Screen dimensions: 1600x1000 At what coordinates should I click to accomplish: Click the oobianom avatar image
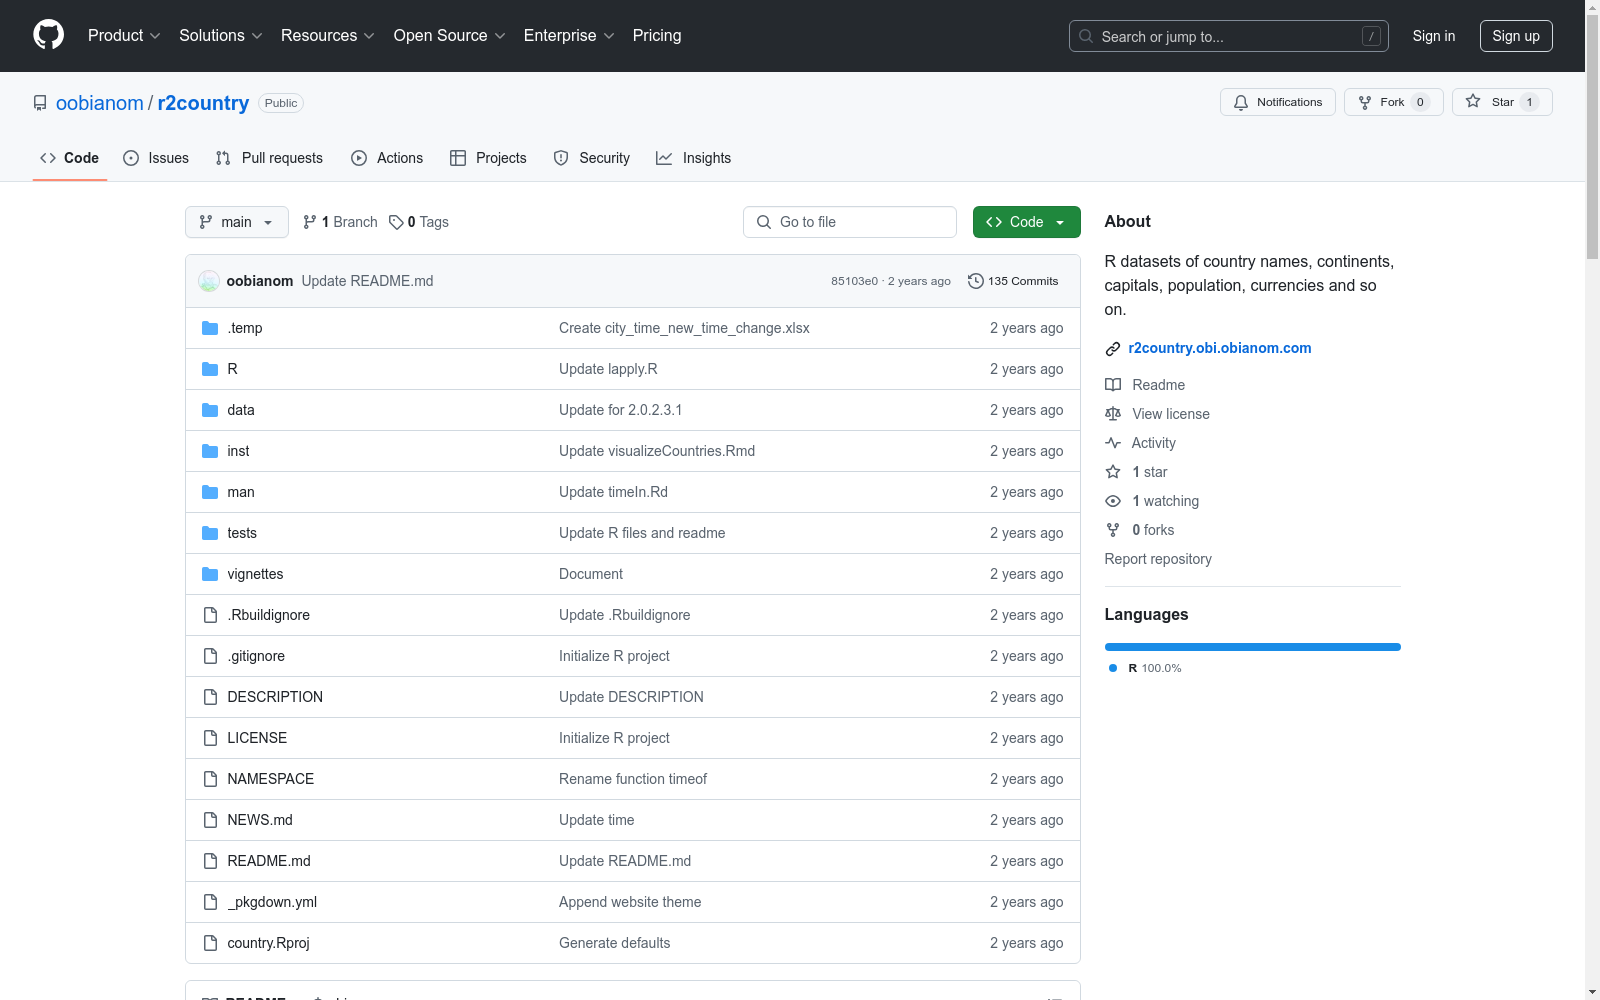click(209, 281)
